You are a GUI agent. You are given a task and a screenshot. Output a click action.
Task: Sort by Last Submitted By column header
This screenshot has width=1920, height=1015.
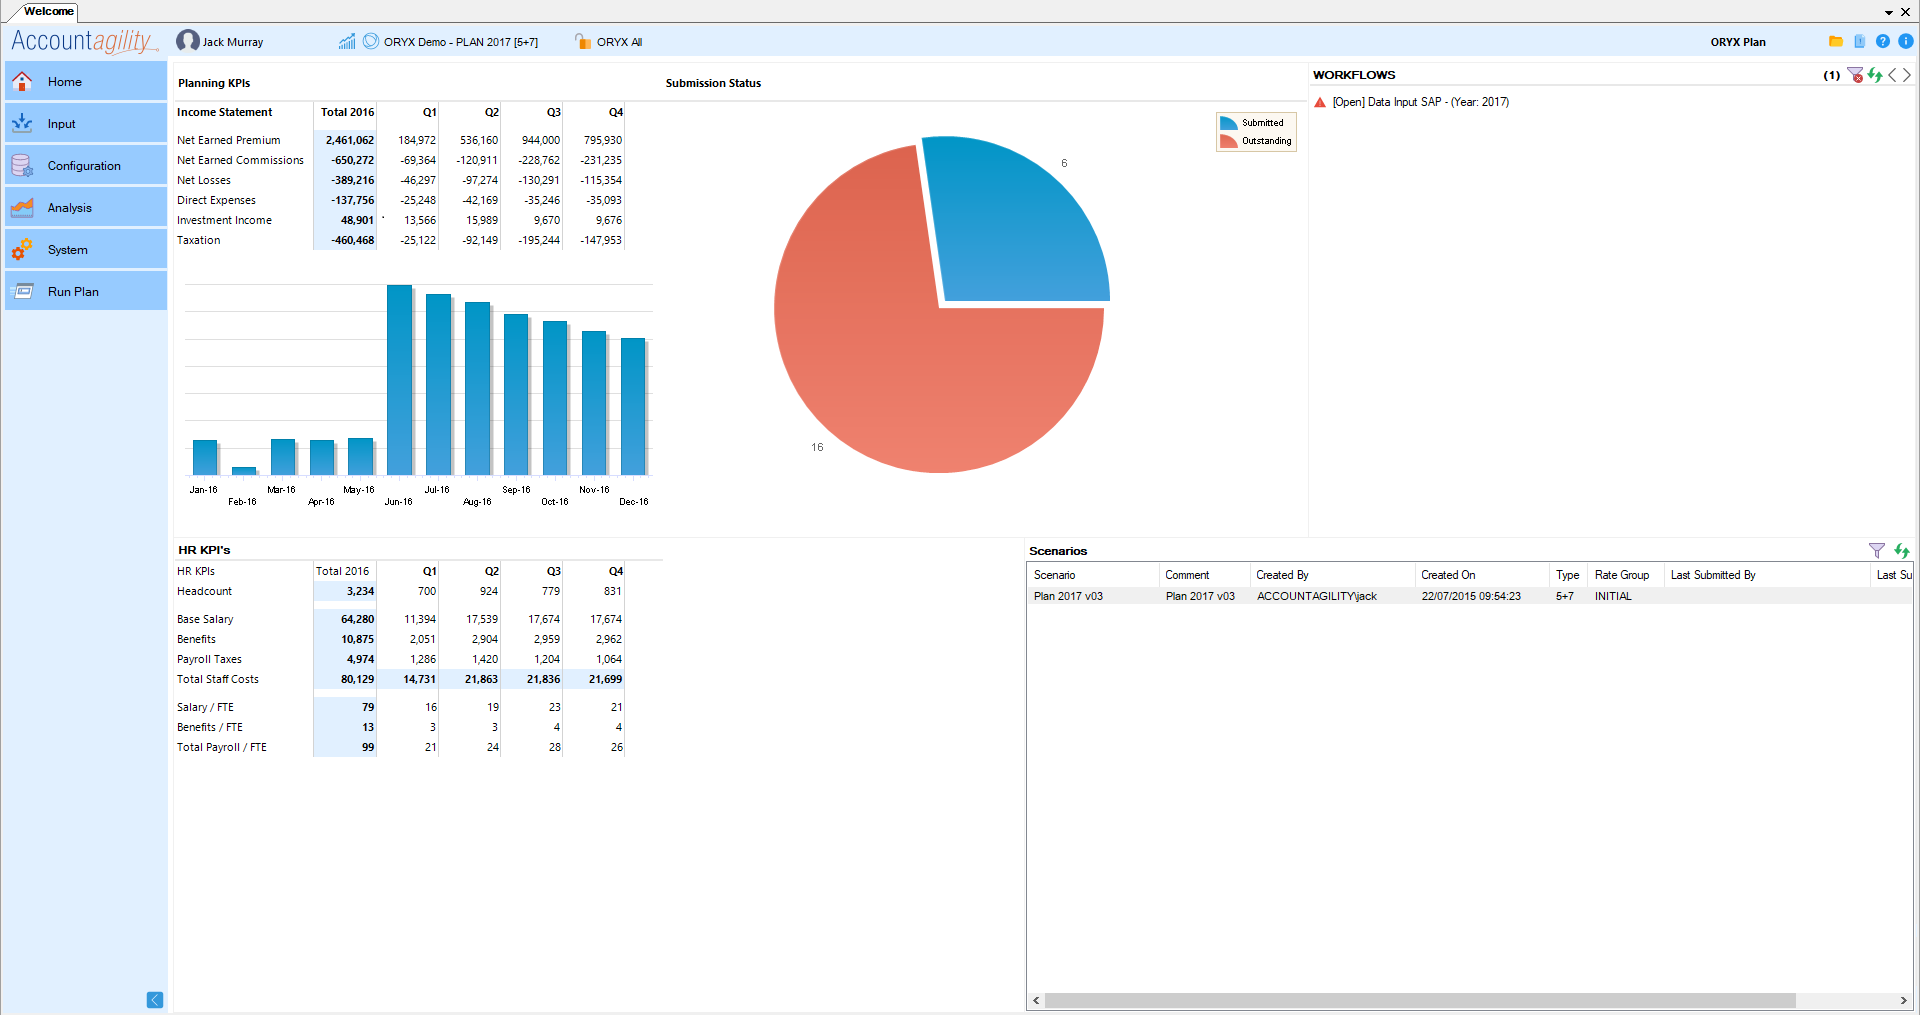tap(1766, 575)
